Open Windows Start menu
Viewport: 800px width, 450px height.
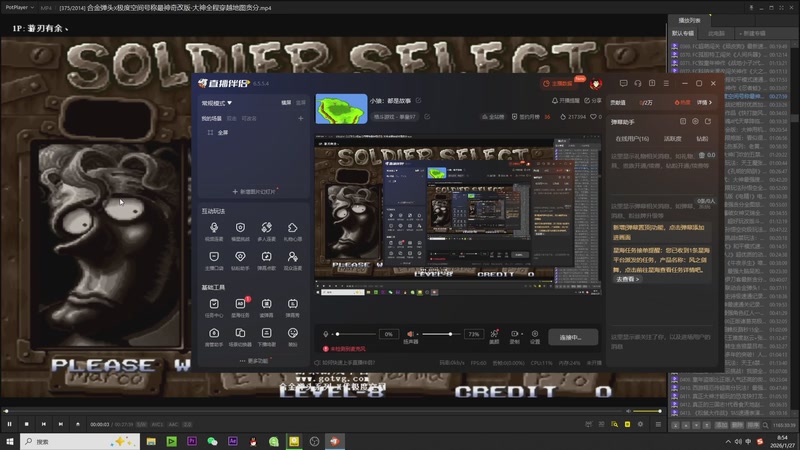9,441
